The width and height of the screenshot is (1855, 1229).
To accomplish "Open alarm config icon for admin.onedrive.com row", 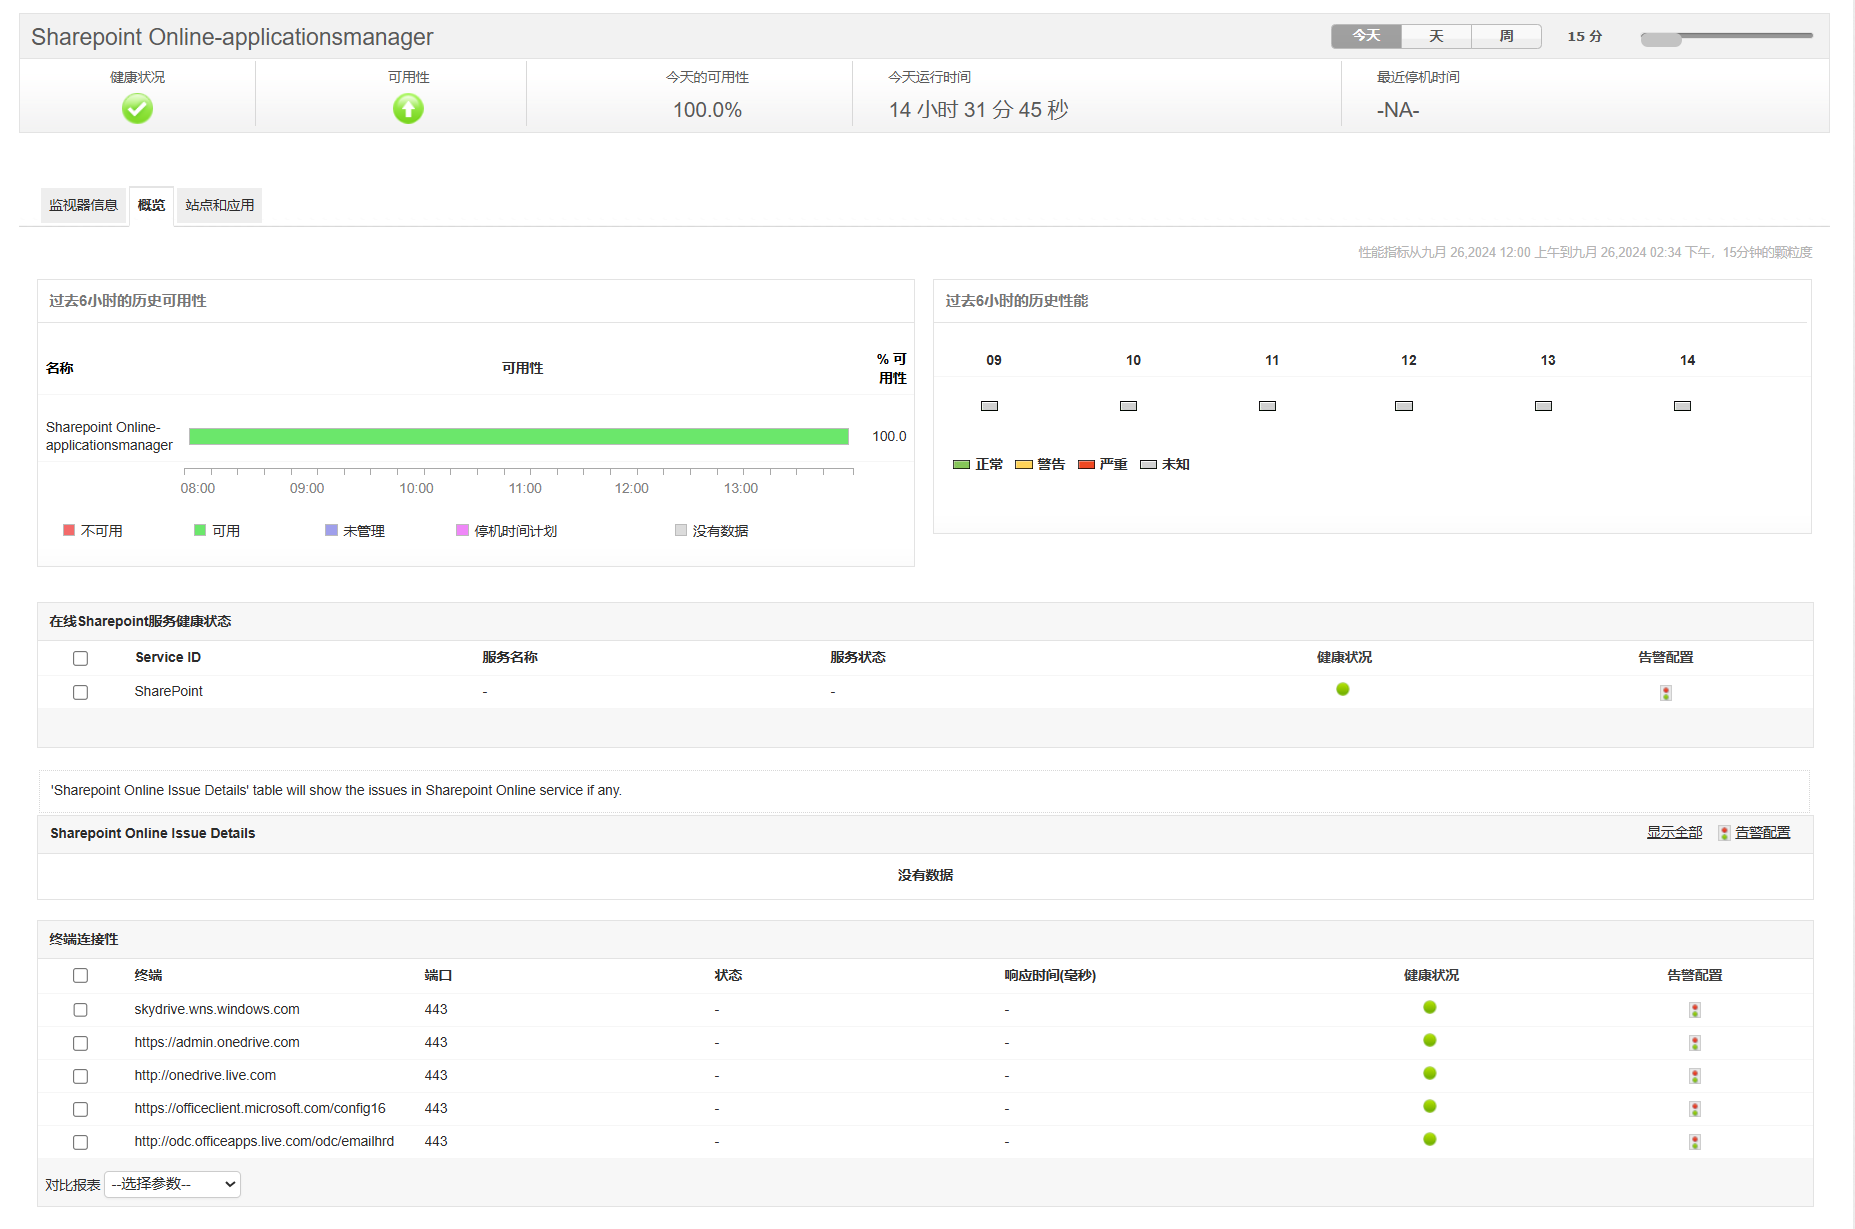I will point(1695,1043).
